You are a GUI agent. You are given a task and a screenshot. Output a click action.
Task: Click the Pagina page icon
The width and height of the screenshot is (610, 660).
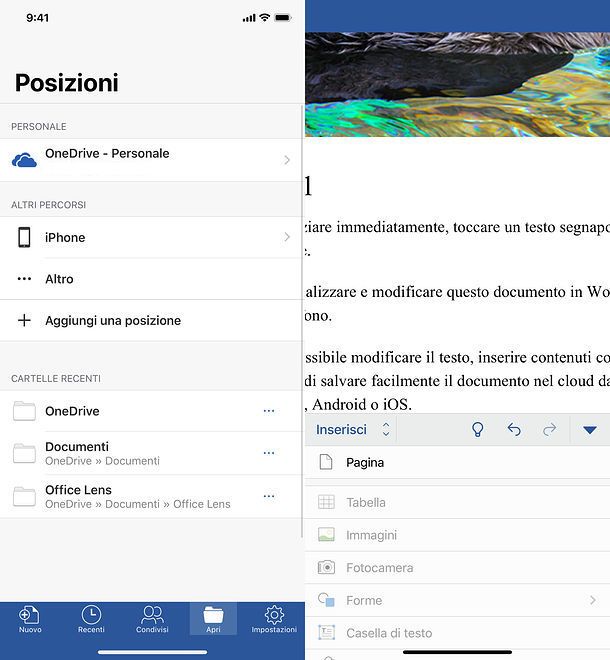pyautogui.click(x=326, y=462)
